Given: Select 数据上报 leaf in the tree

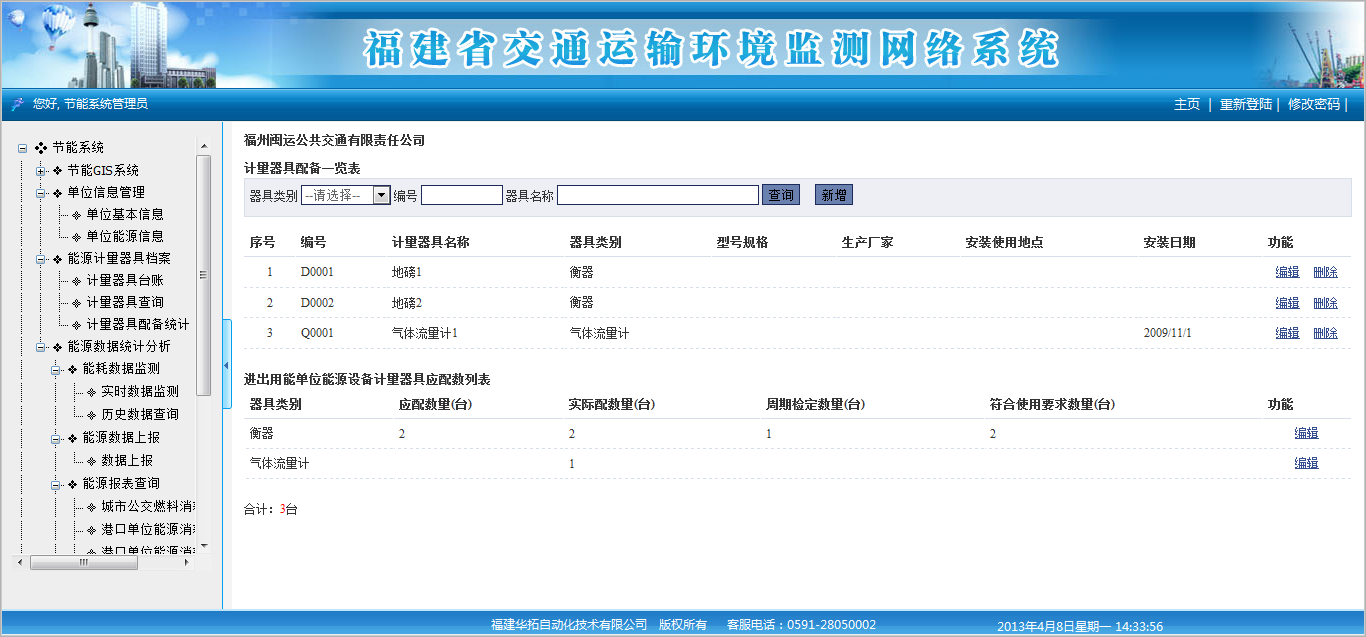Looking at the screenshot, I should point(127,460).
